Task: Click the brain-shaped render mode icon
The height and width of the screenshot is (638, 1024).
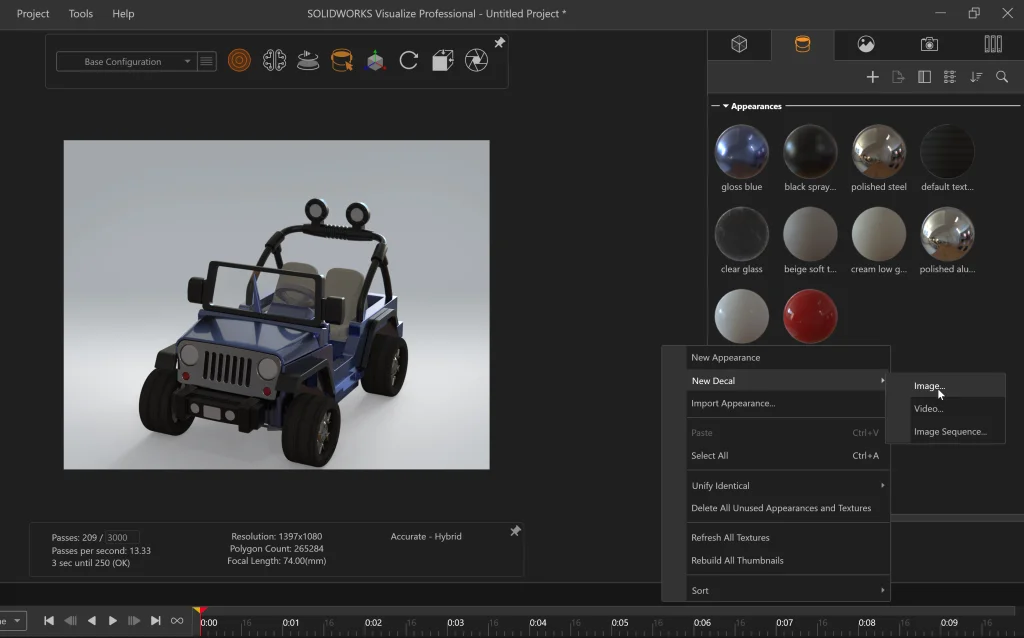Action: (274, 61)
